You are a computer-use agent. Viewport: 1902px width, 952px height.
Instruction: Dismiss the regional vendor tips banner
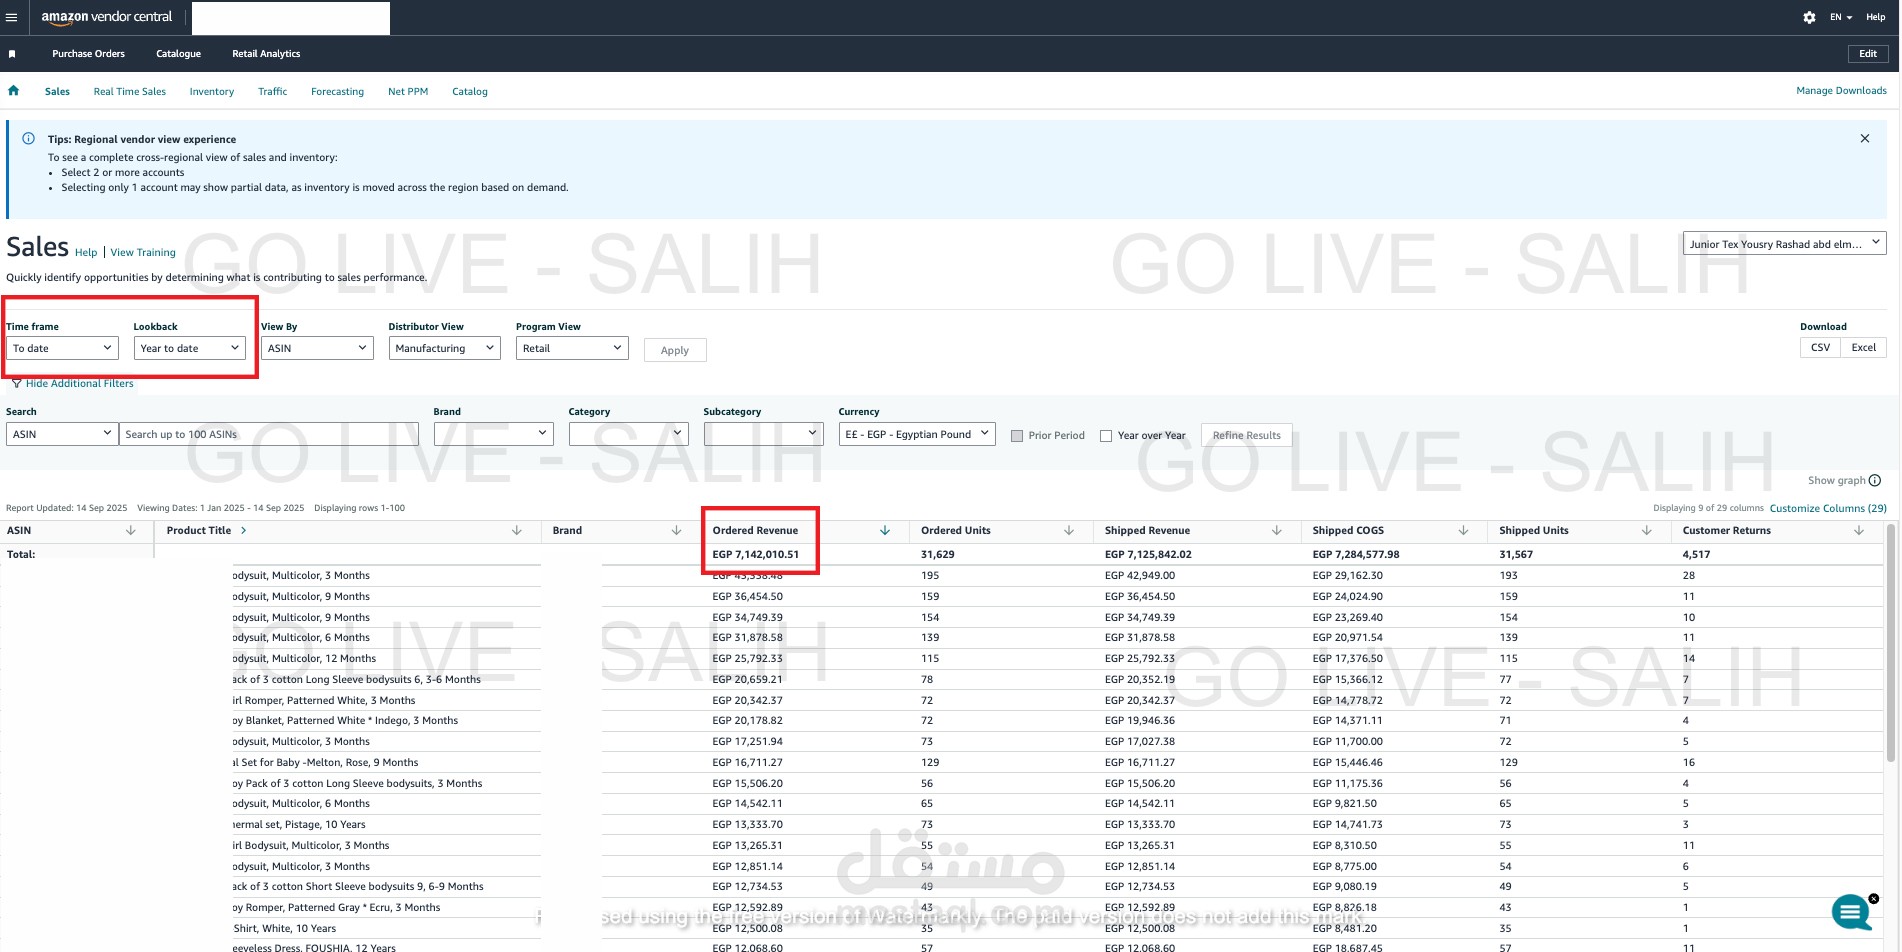1864,138
